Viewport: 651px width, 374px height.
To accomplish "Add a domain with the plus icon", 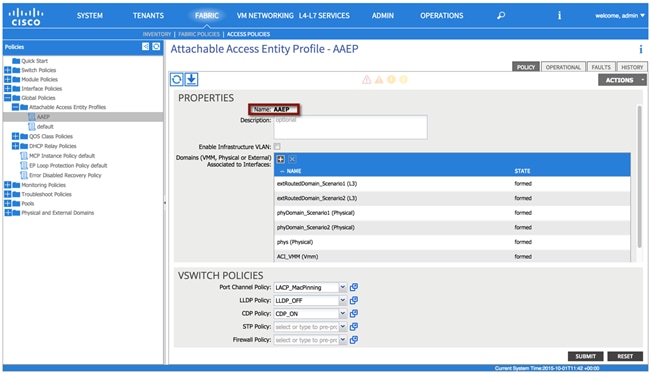I will coord(281,159).
